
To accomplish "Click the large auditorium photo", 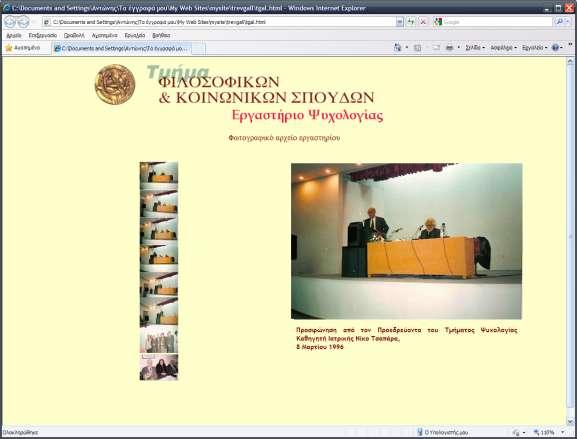I will coord(406,241).
